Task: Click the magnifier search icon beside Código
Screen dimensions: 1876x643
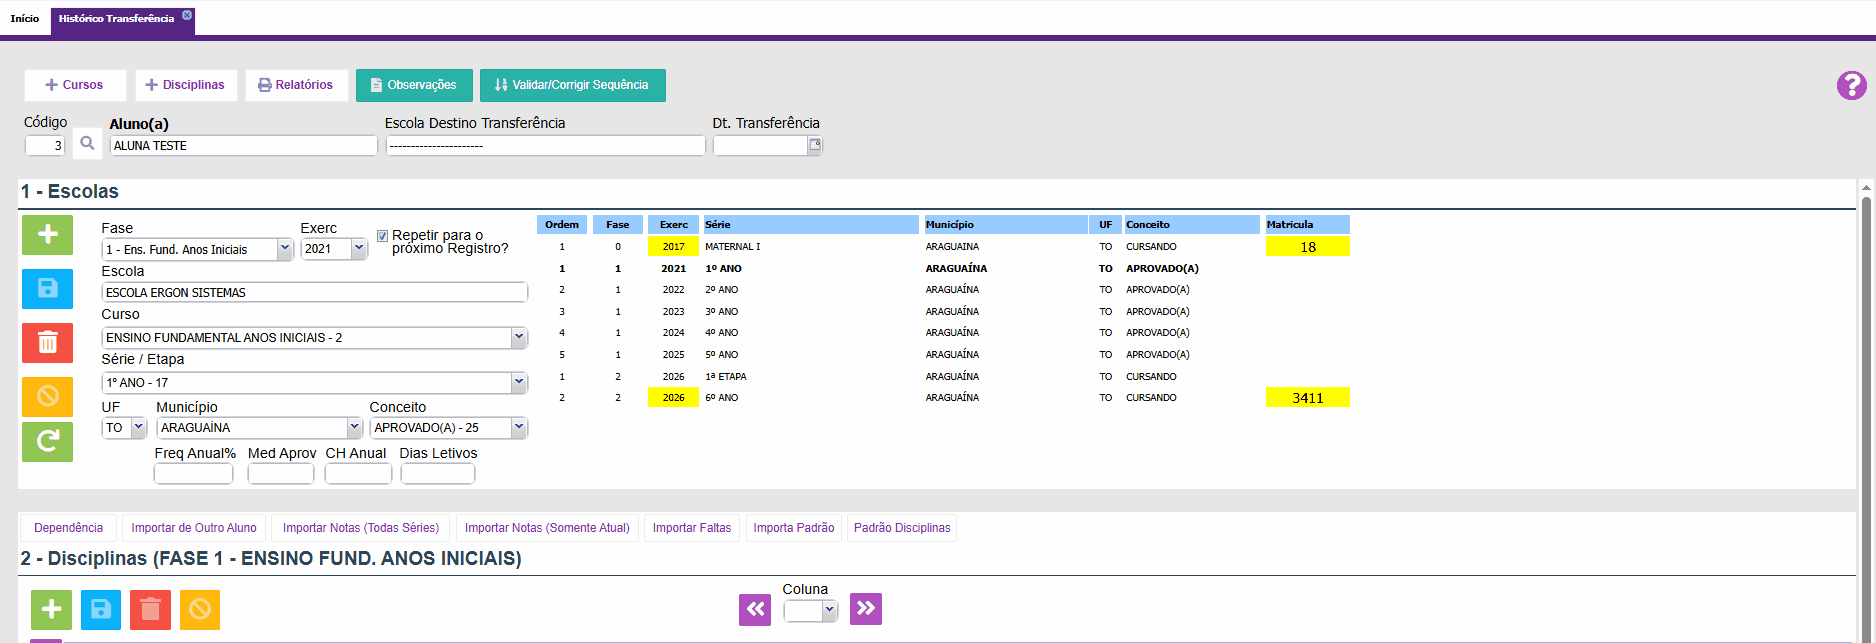Action: coord(87,144)
